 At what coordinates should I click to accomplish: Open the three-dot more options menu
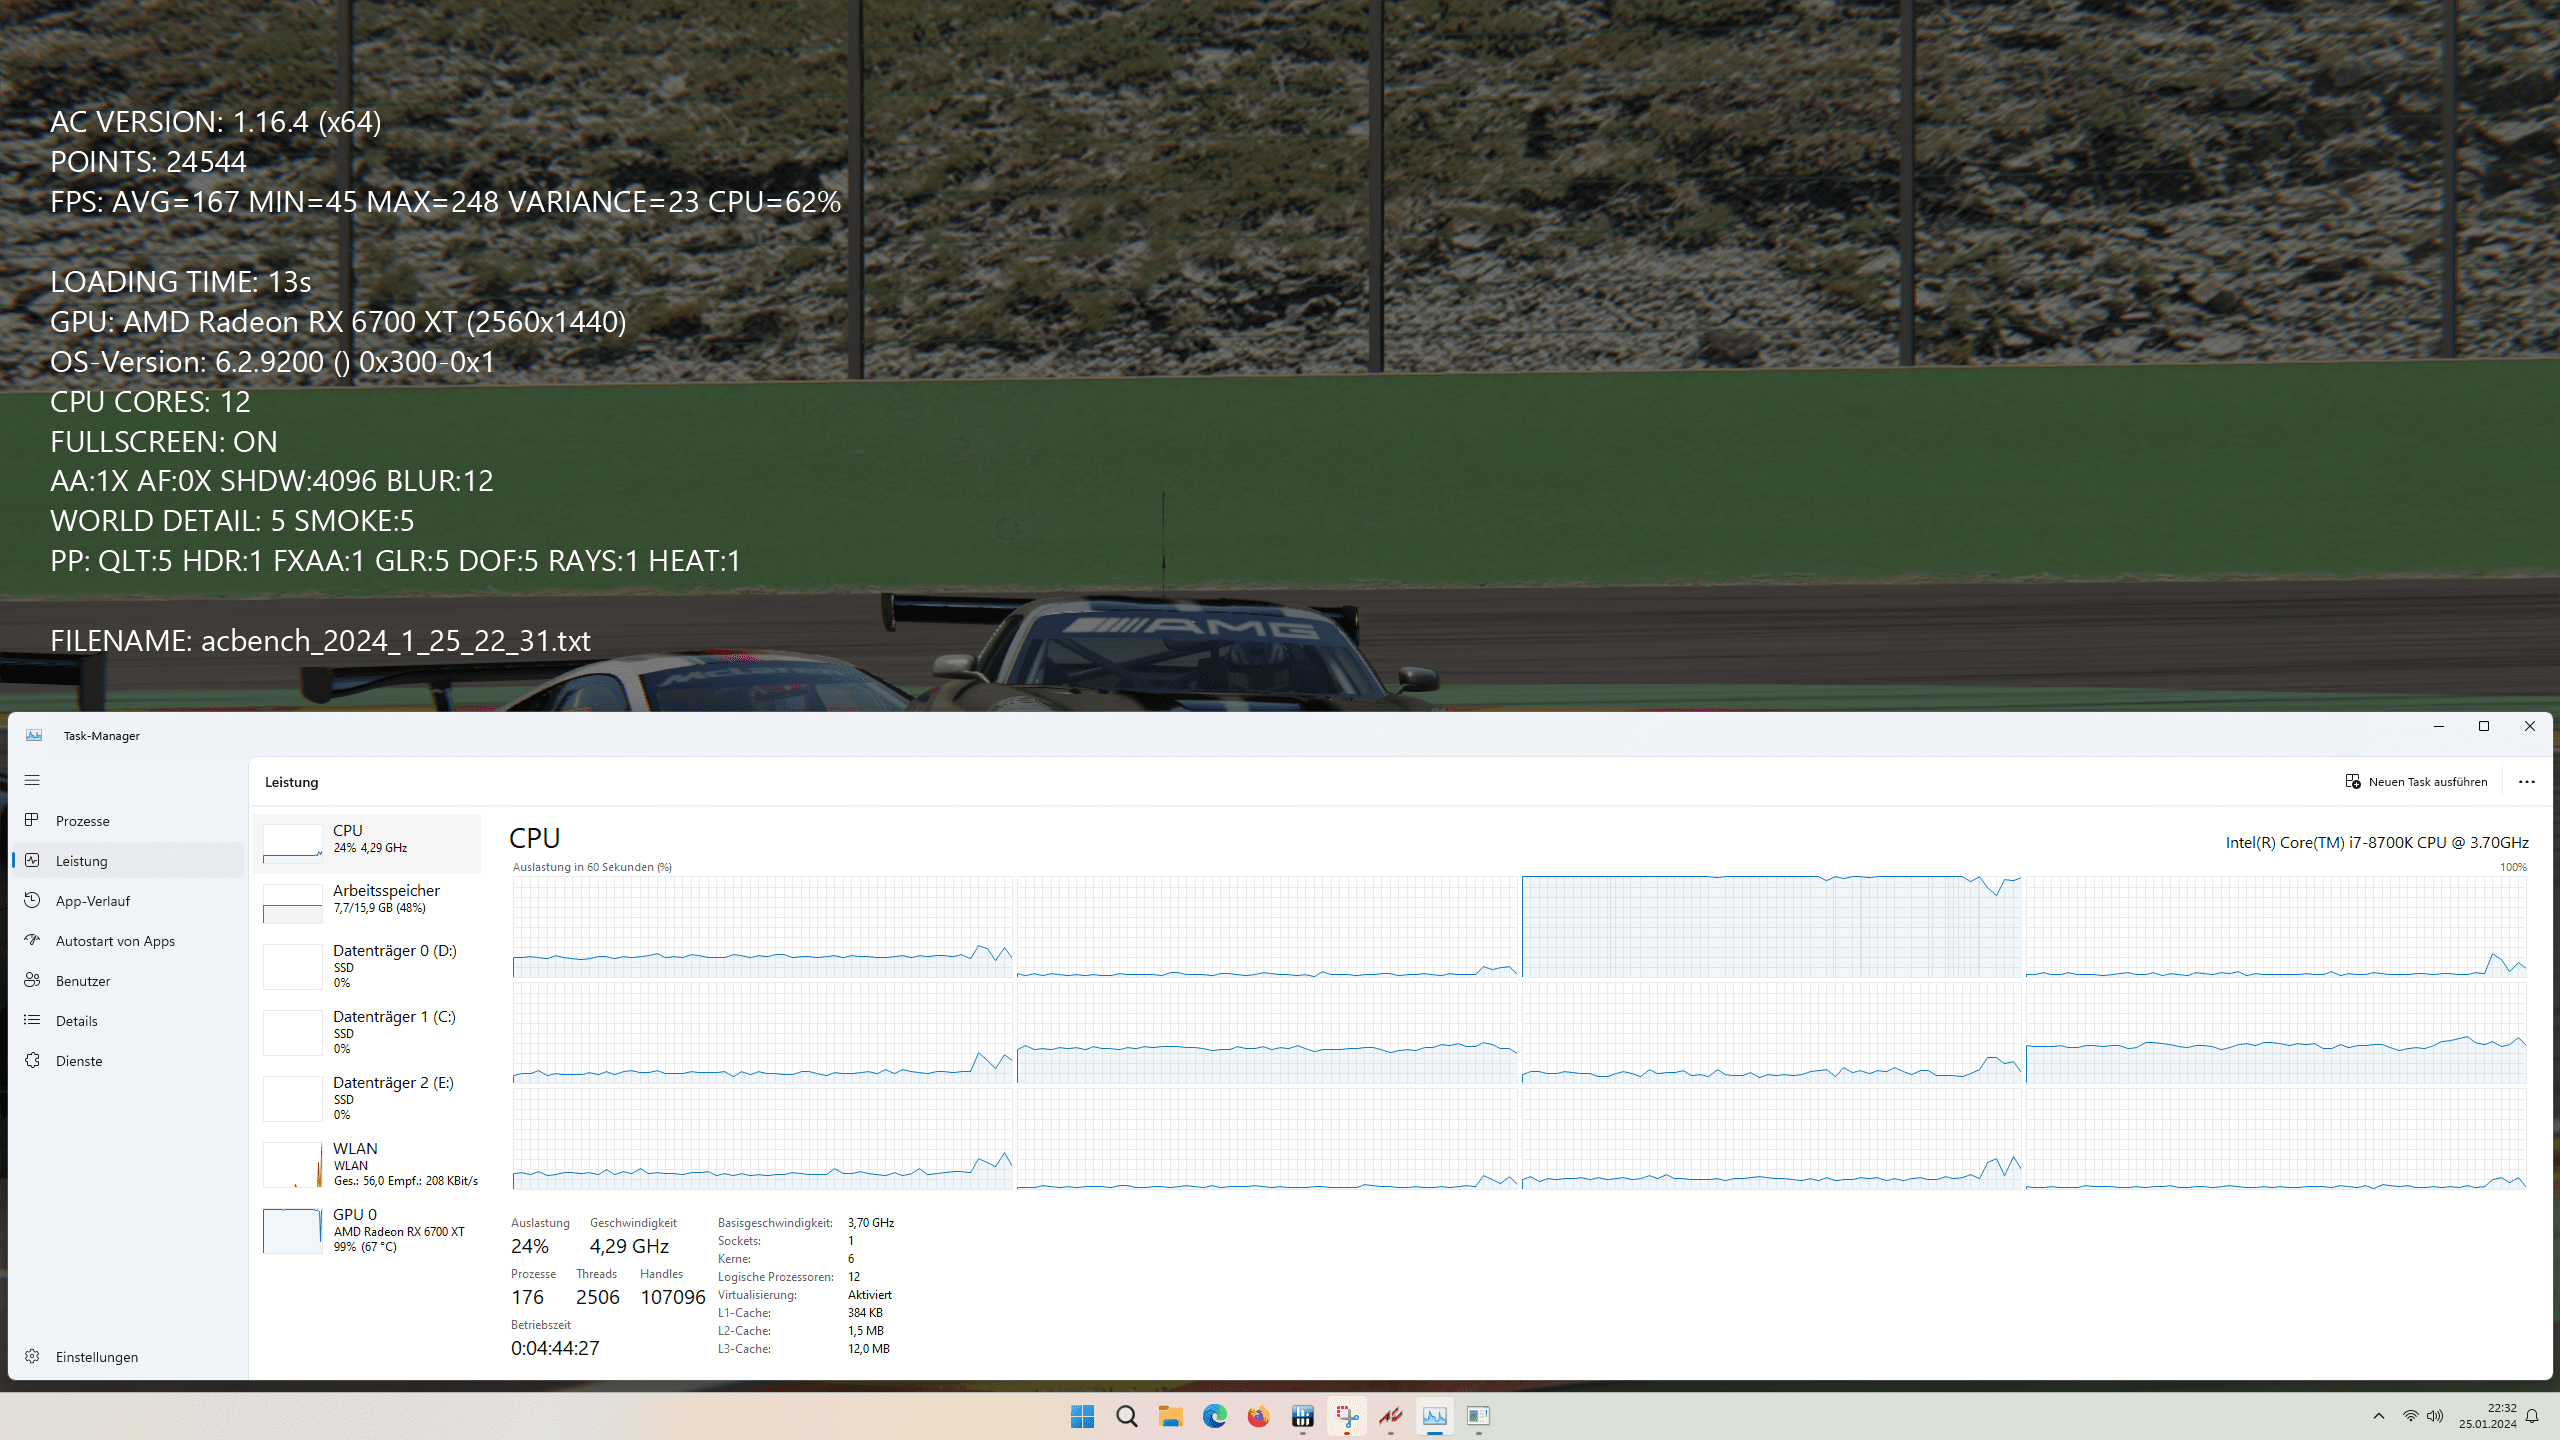(x=2526, y=782)
